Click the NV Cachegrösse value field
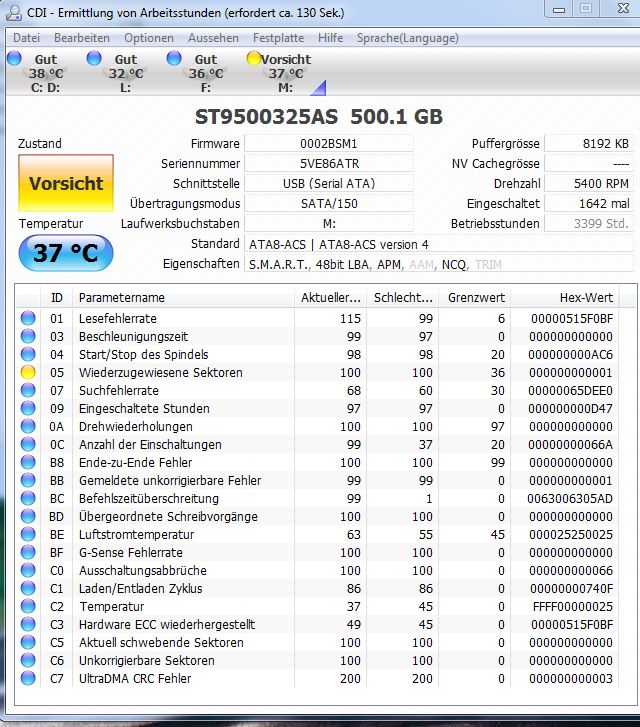Image resolution: width=640 pixels, height=727 pixels. [x=589, y=163]
